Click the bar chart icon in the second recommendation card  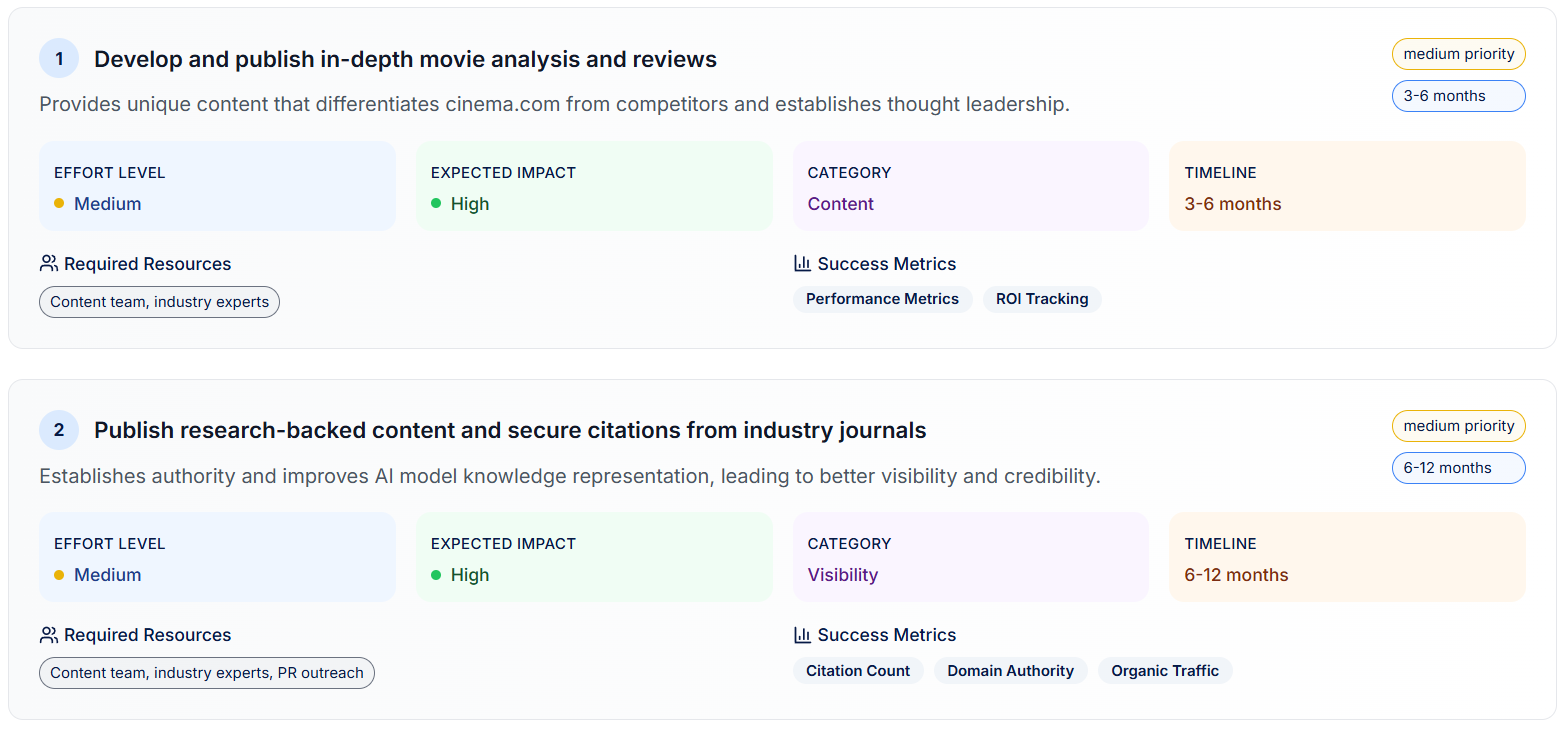[802, 635]
